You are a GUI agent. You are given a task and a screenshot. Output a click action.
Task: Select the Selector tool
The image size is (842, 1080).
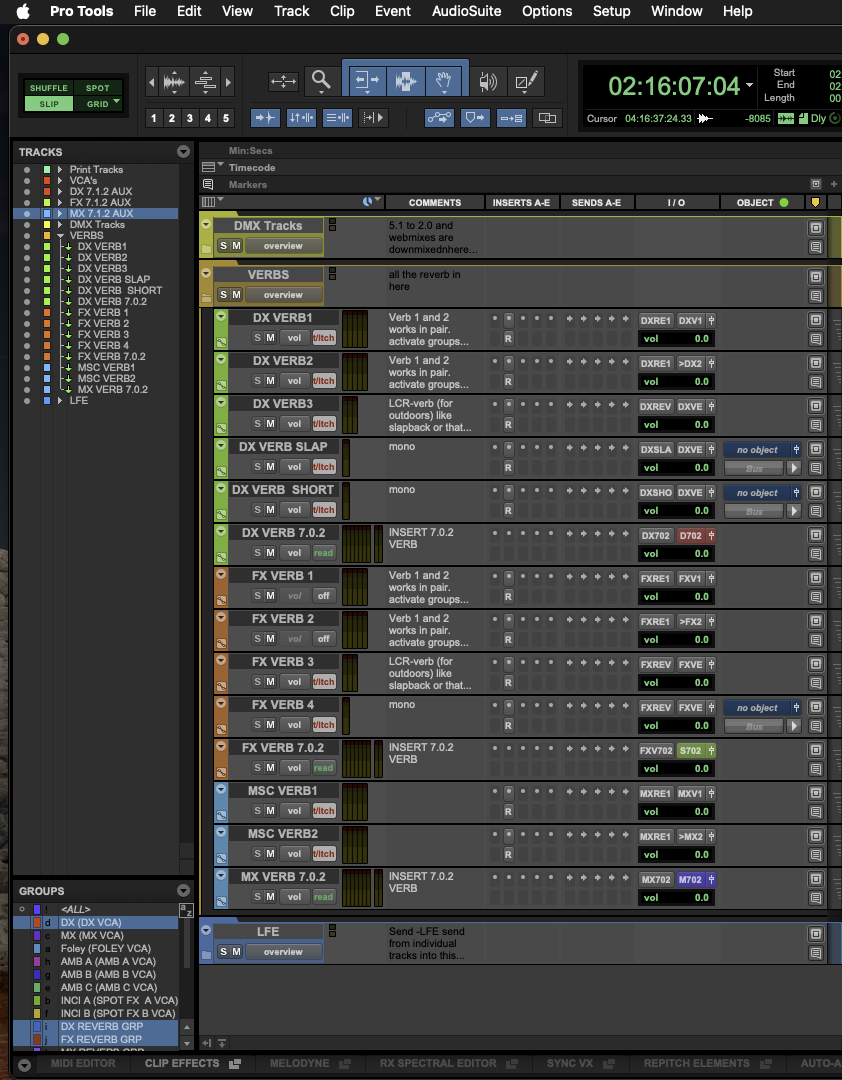[405, 82]
